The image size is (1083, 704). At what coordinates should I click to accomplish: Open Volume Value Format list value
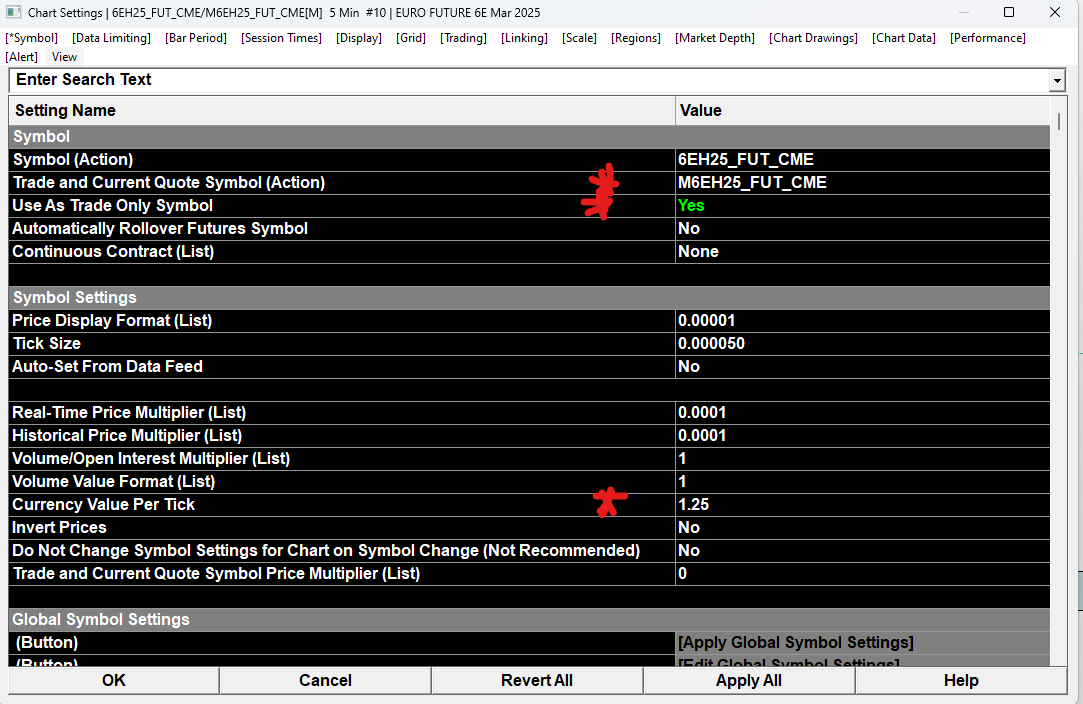tap(862, 482)
